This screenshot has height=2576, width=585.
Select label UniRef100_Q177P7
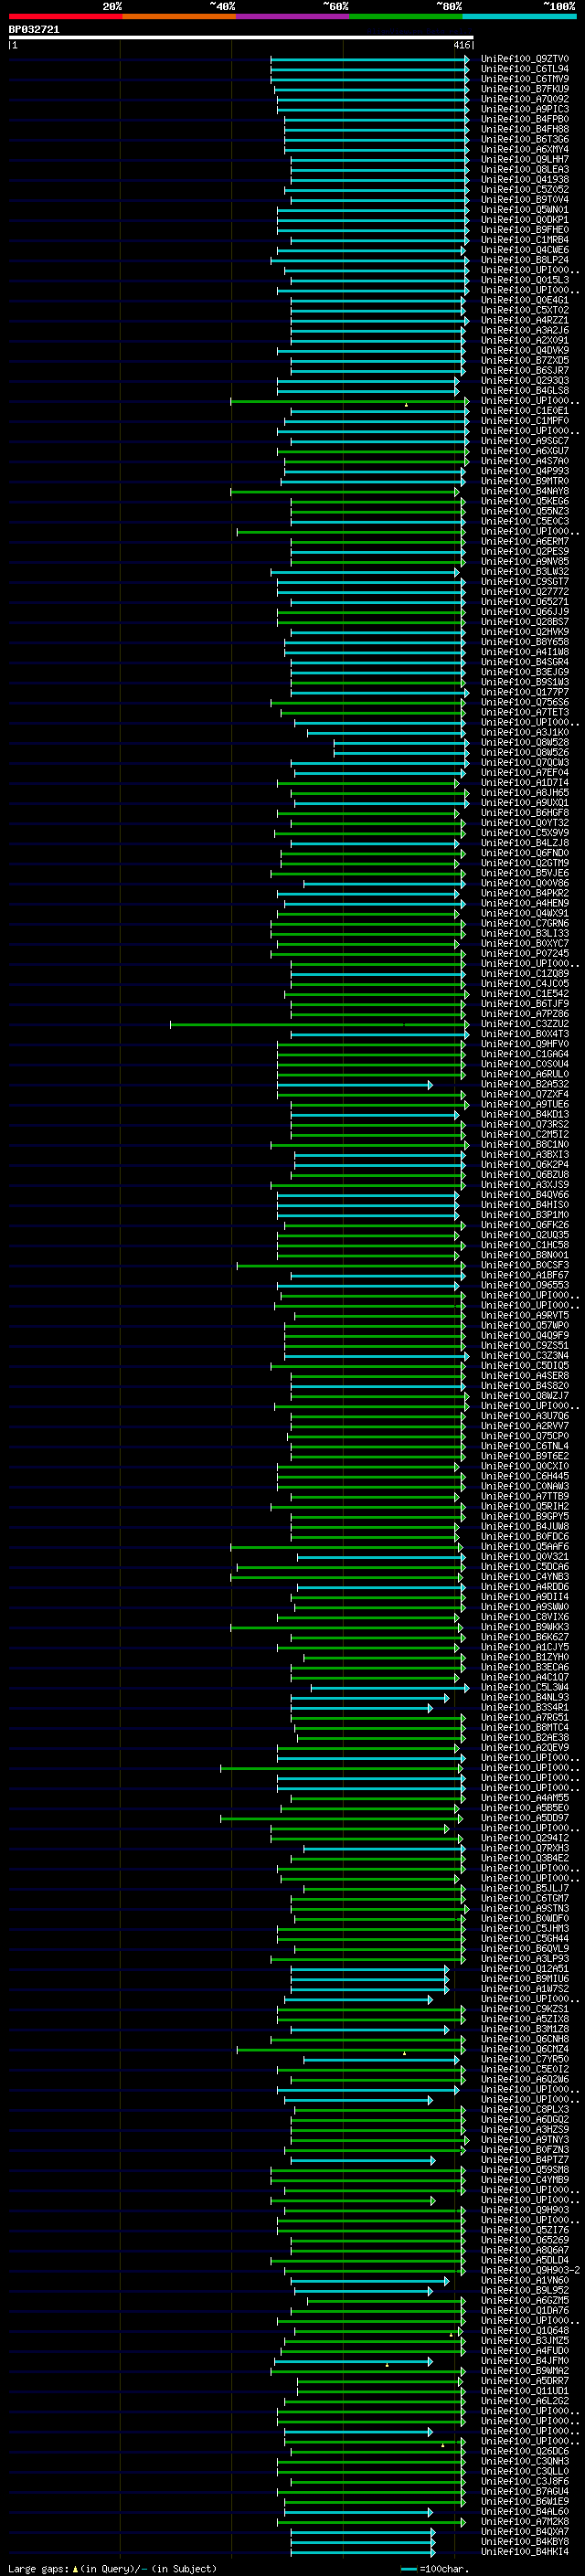[x=524, y=692]
